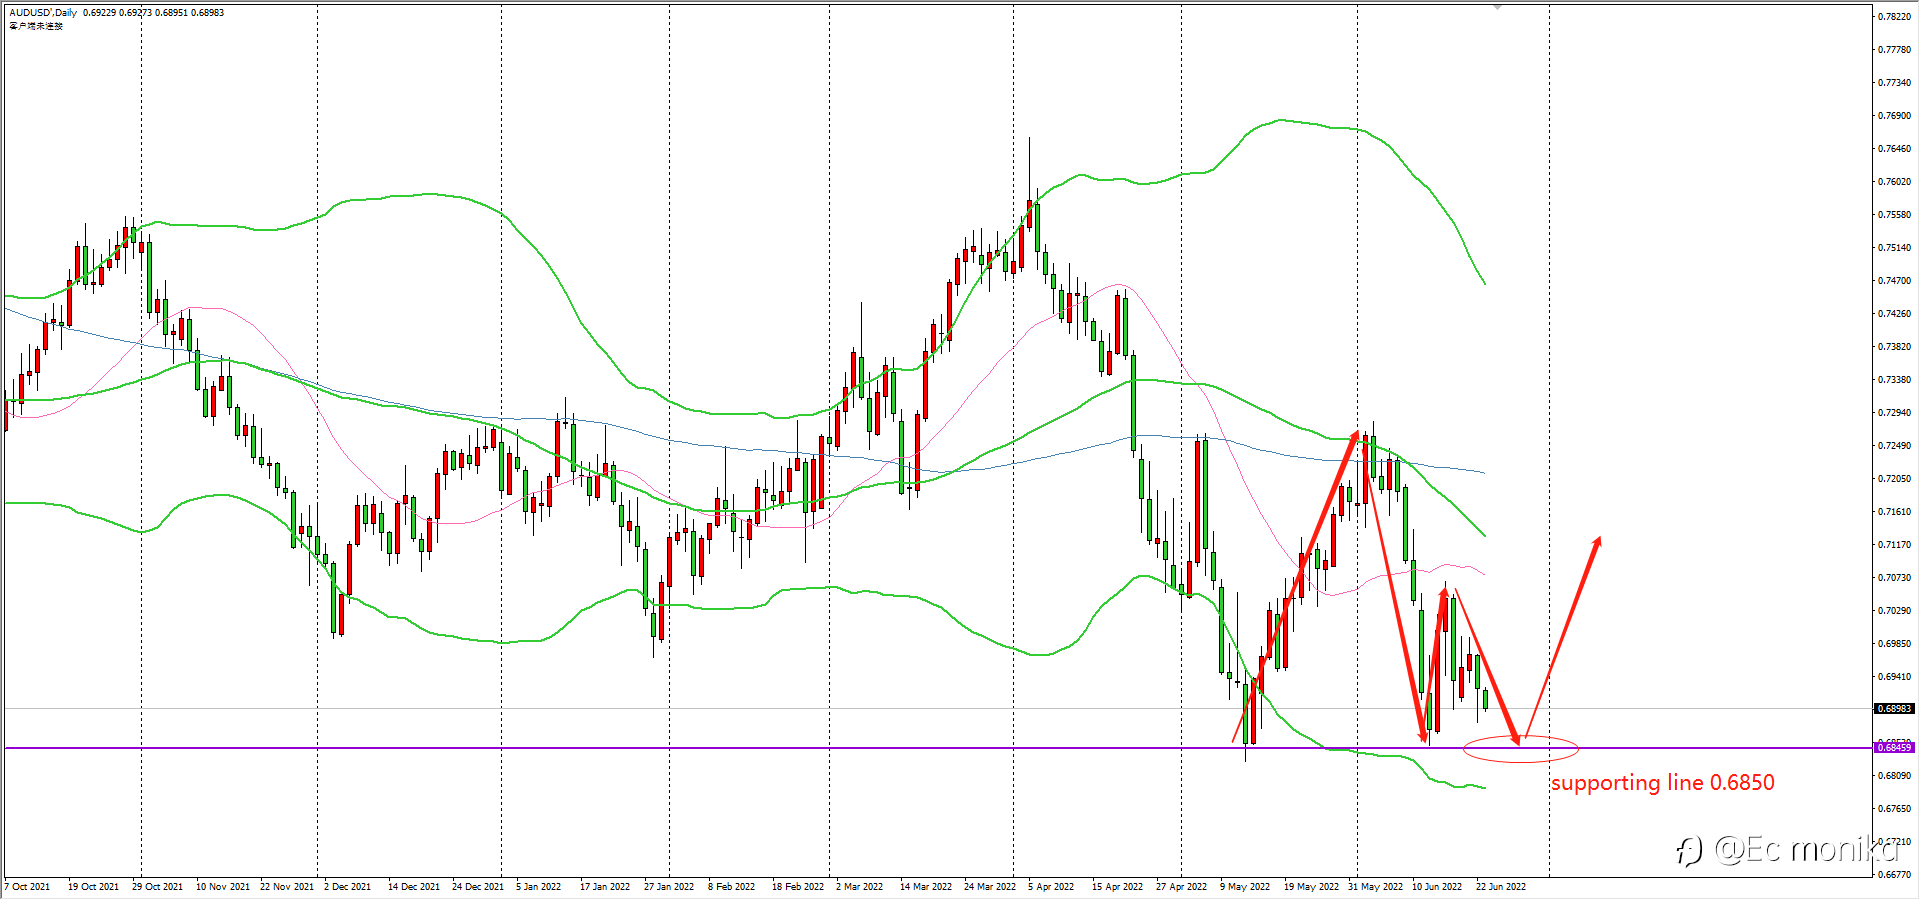Screen dimensions: 1920x900
Task: Click the 19 Oct 2021 date label
Action: click(93, 887)
